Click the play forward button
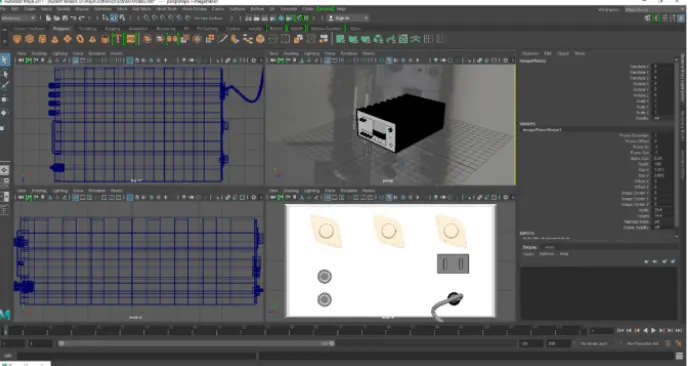This screenshot has height=366, width=688. pyautogui.click(x=653, y=330)
